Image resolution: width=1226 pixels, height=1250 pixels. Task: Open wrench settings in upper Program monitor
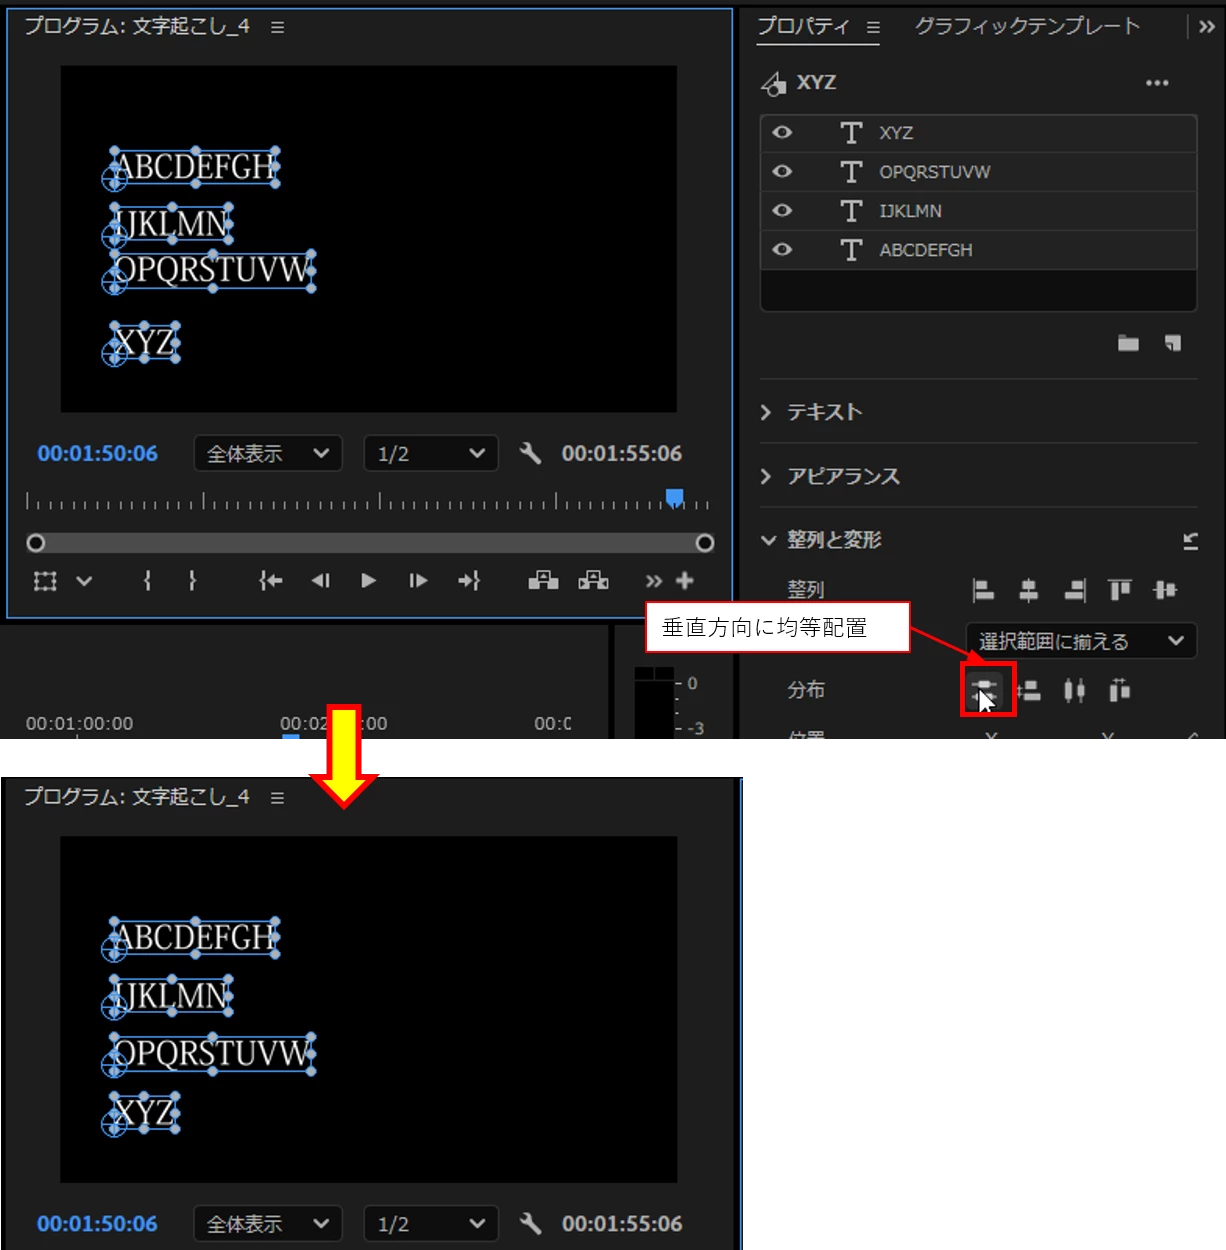click(x=530, y=453)
